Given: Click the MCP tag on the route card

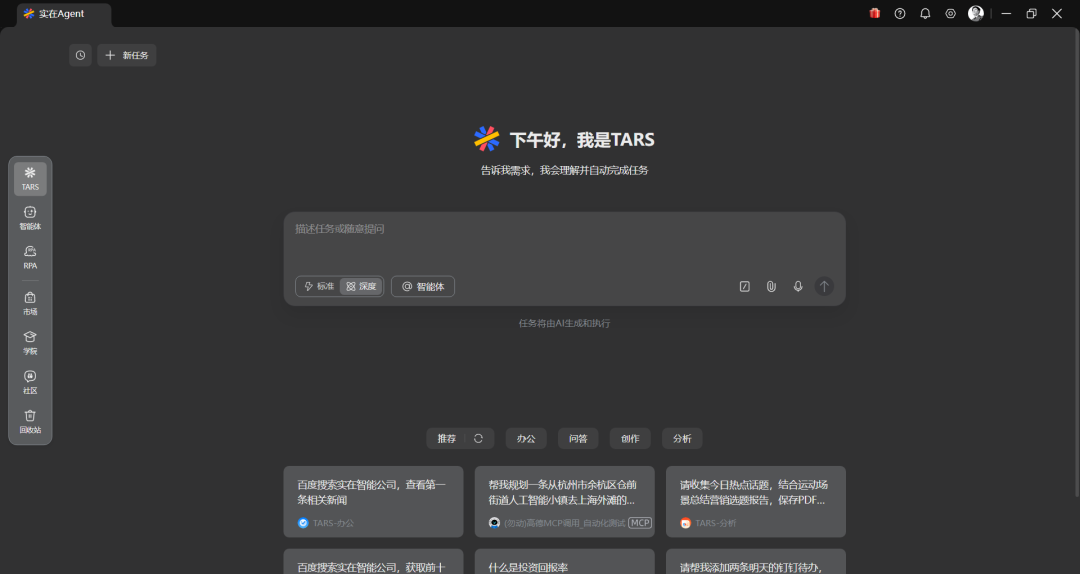Looking at the screenshot, I should click(640, 523).
